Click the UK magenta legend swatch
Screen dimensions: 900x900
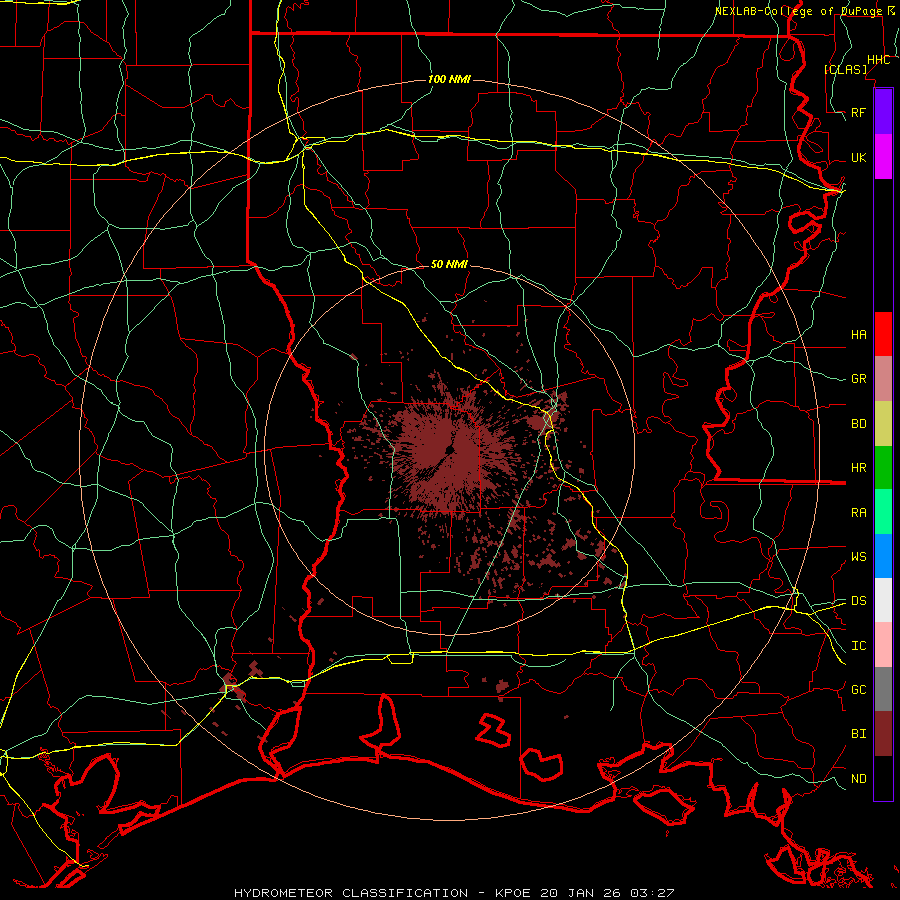point(883,157)
